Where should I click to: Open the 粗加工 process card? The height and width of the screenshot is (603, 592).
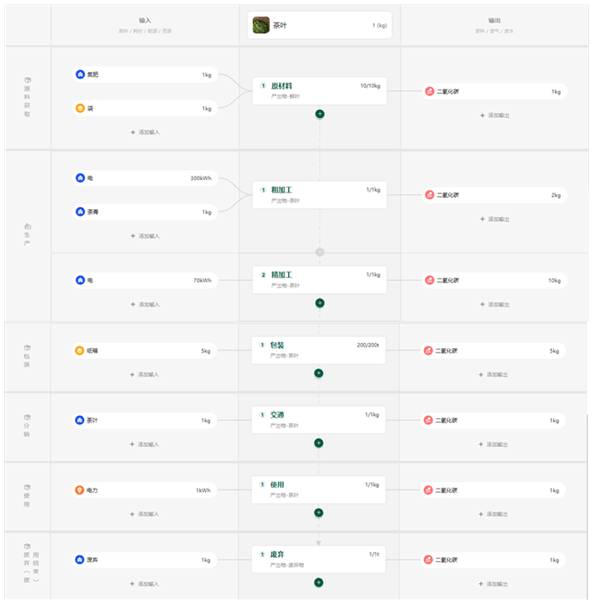tap(320, 195)
